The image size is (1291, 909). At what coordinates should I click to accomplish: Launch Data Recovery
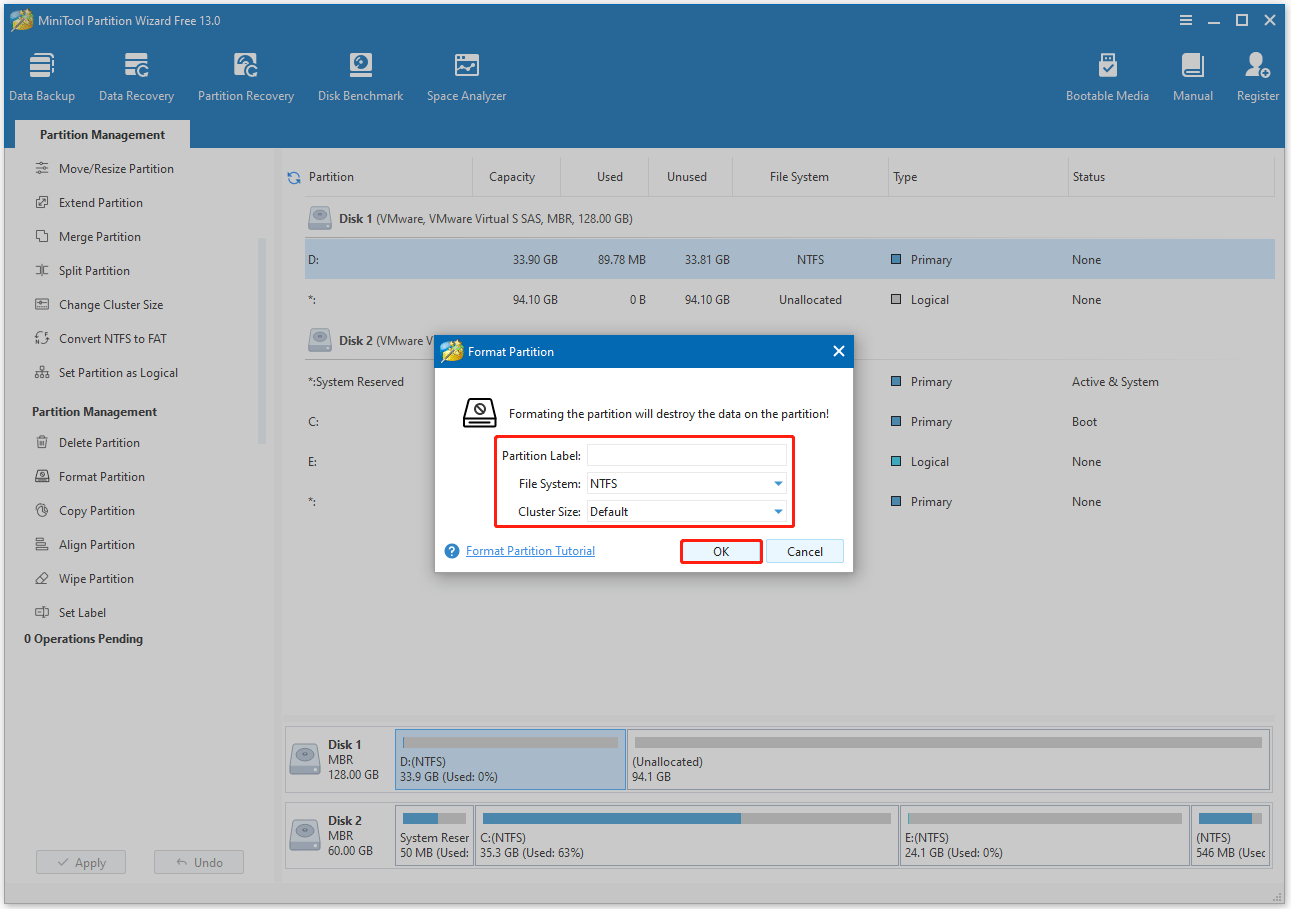pos(136,75)
